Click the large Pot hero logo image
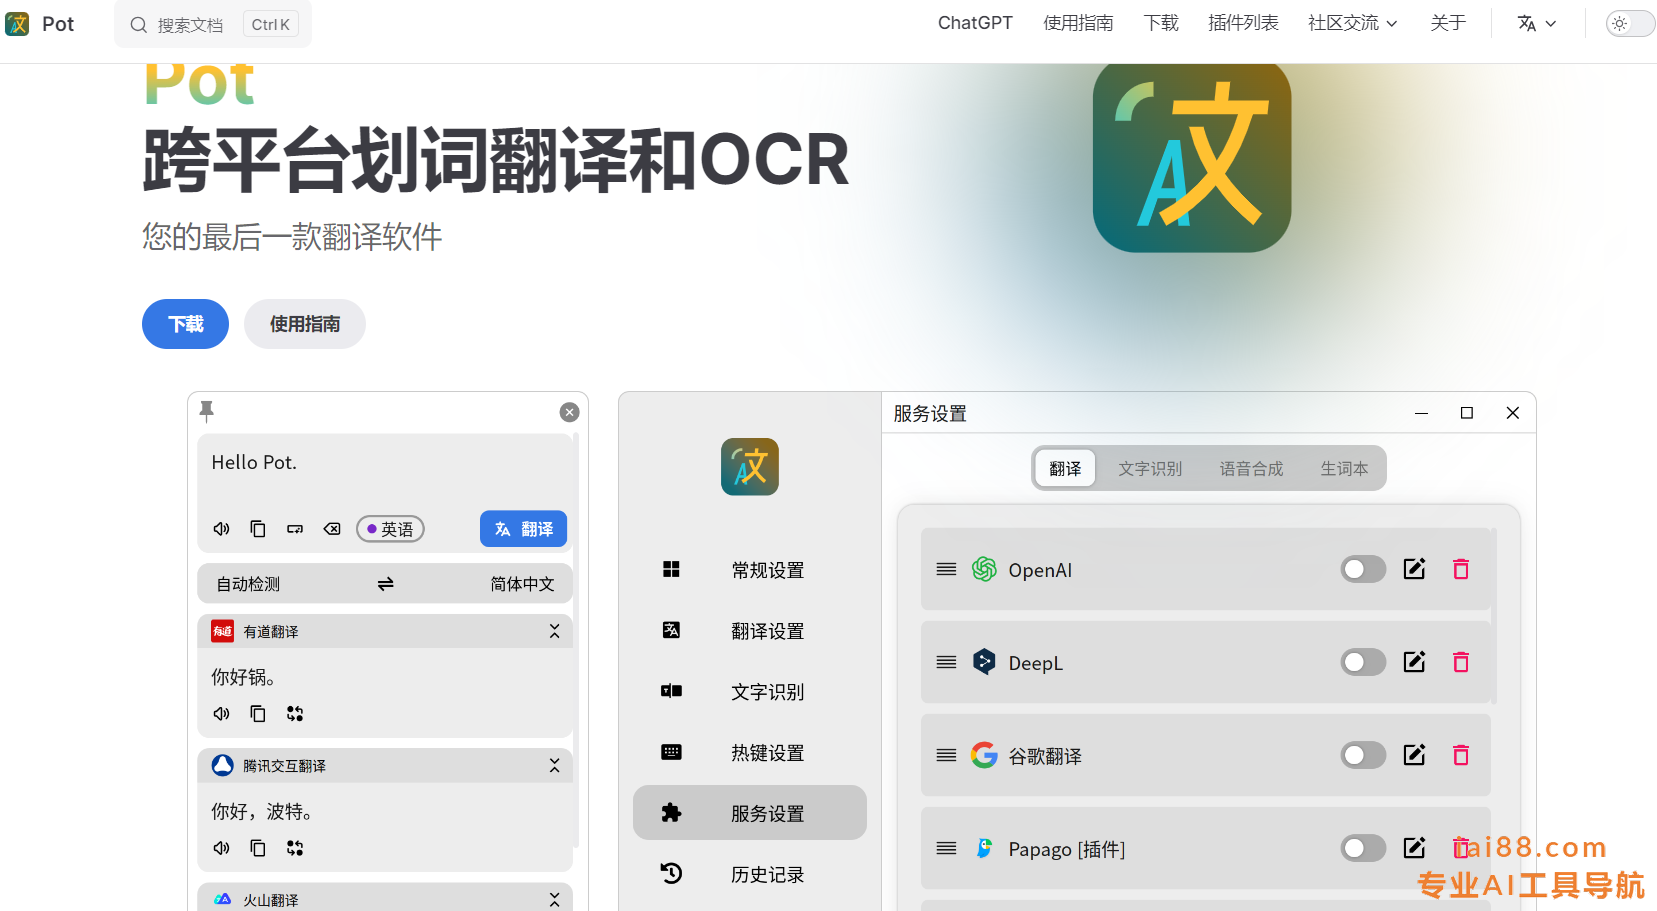This screenshot has height=911, width=1657. click(1192, 156)
